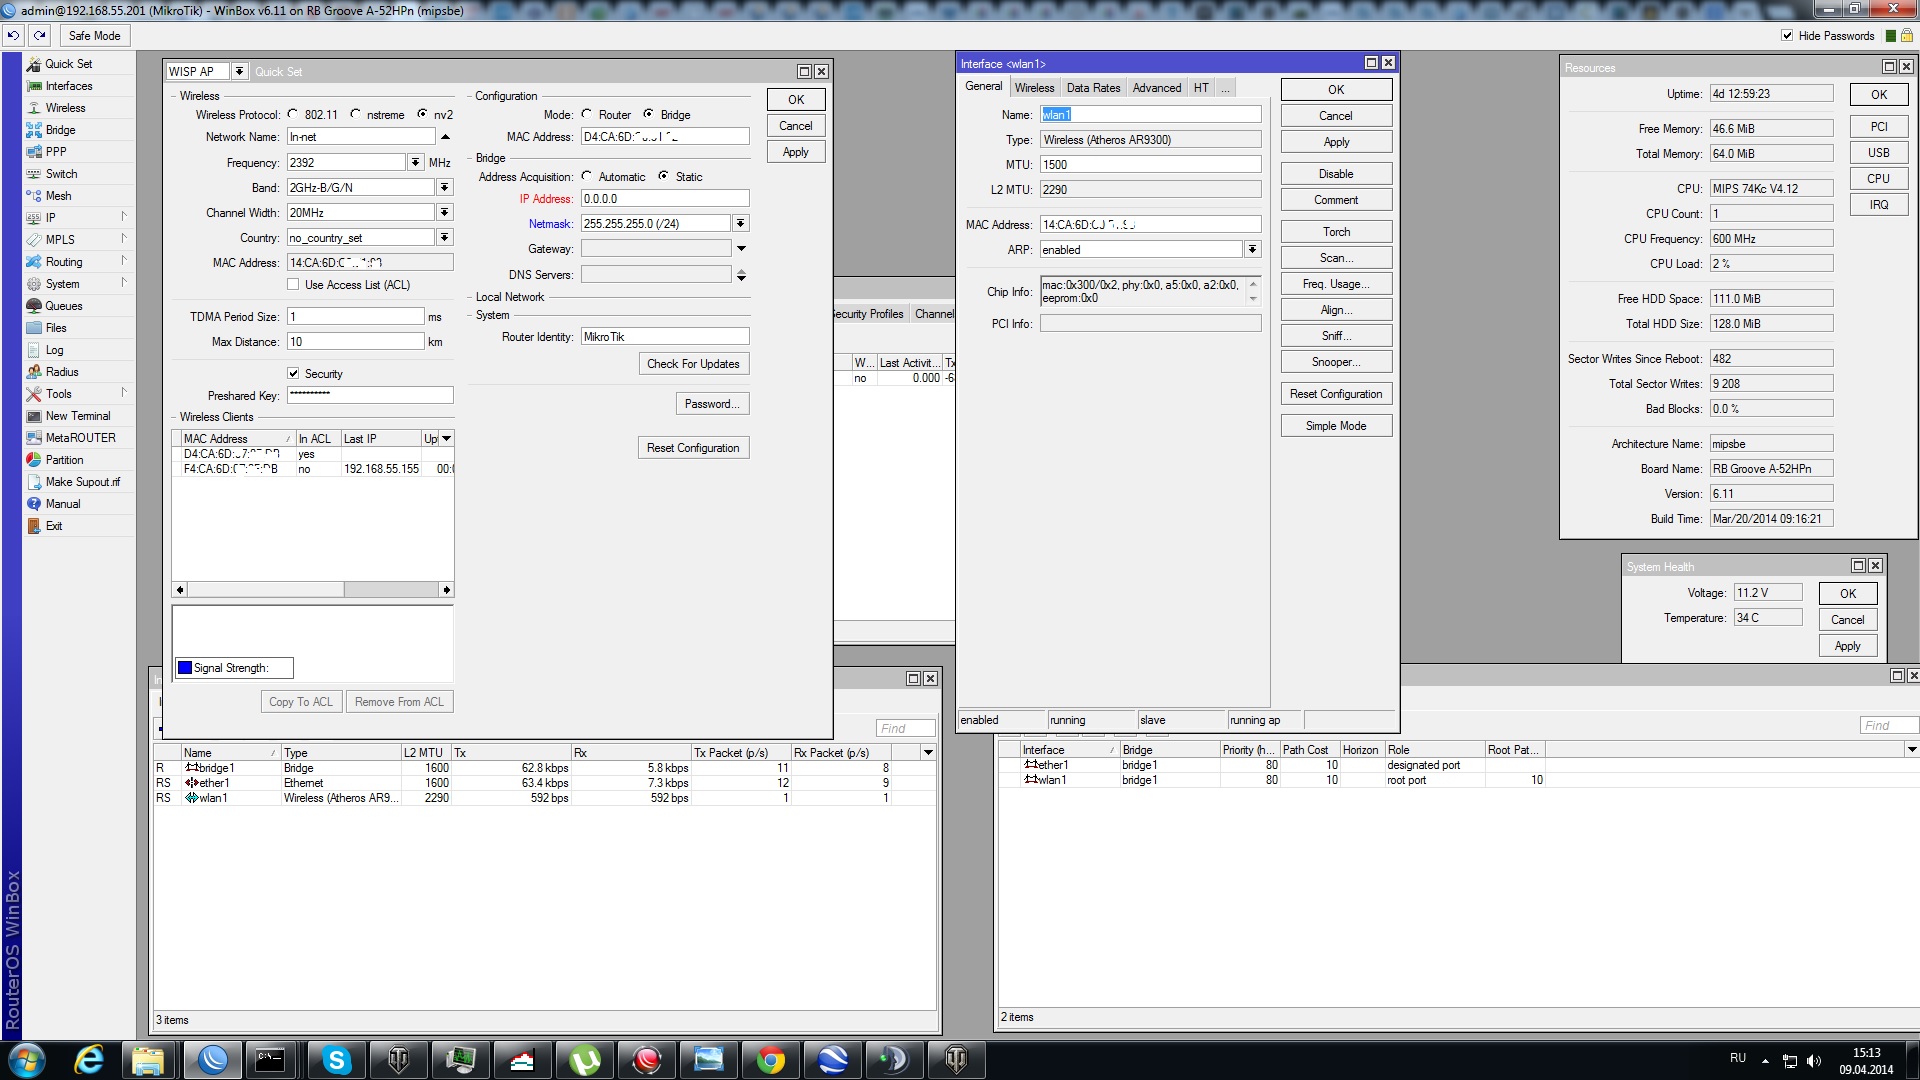Viewport: 1920px width, 1080px height.
Task: Switch to the Data Rates tab
Action: (x=1093, y=88)
